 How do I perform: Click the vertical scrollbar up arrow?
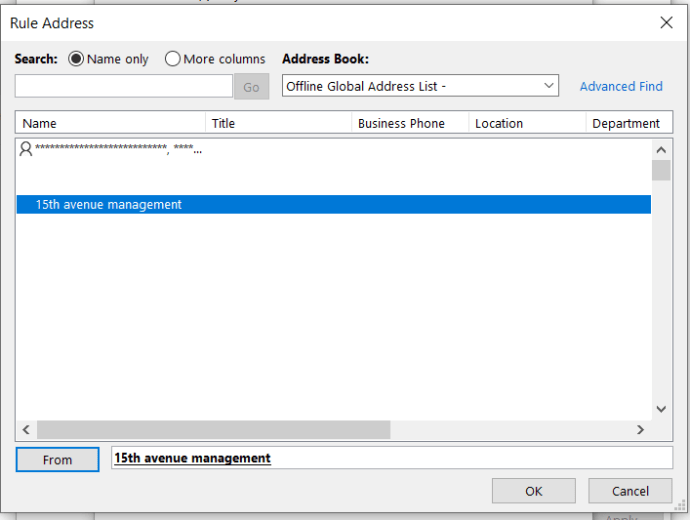pos(661,150)
